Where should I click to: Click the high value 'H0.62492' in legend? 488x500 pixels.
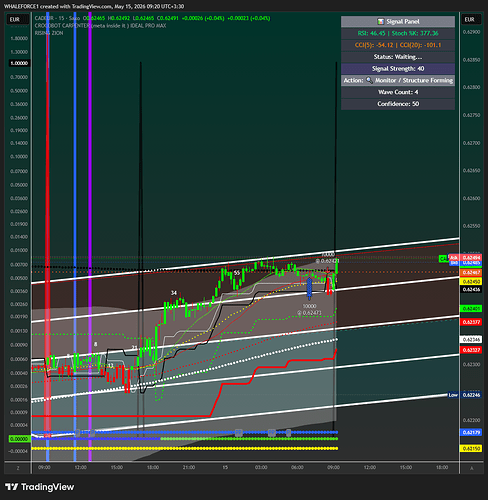pos(118,18)
